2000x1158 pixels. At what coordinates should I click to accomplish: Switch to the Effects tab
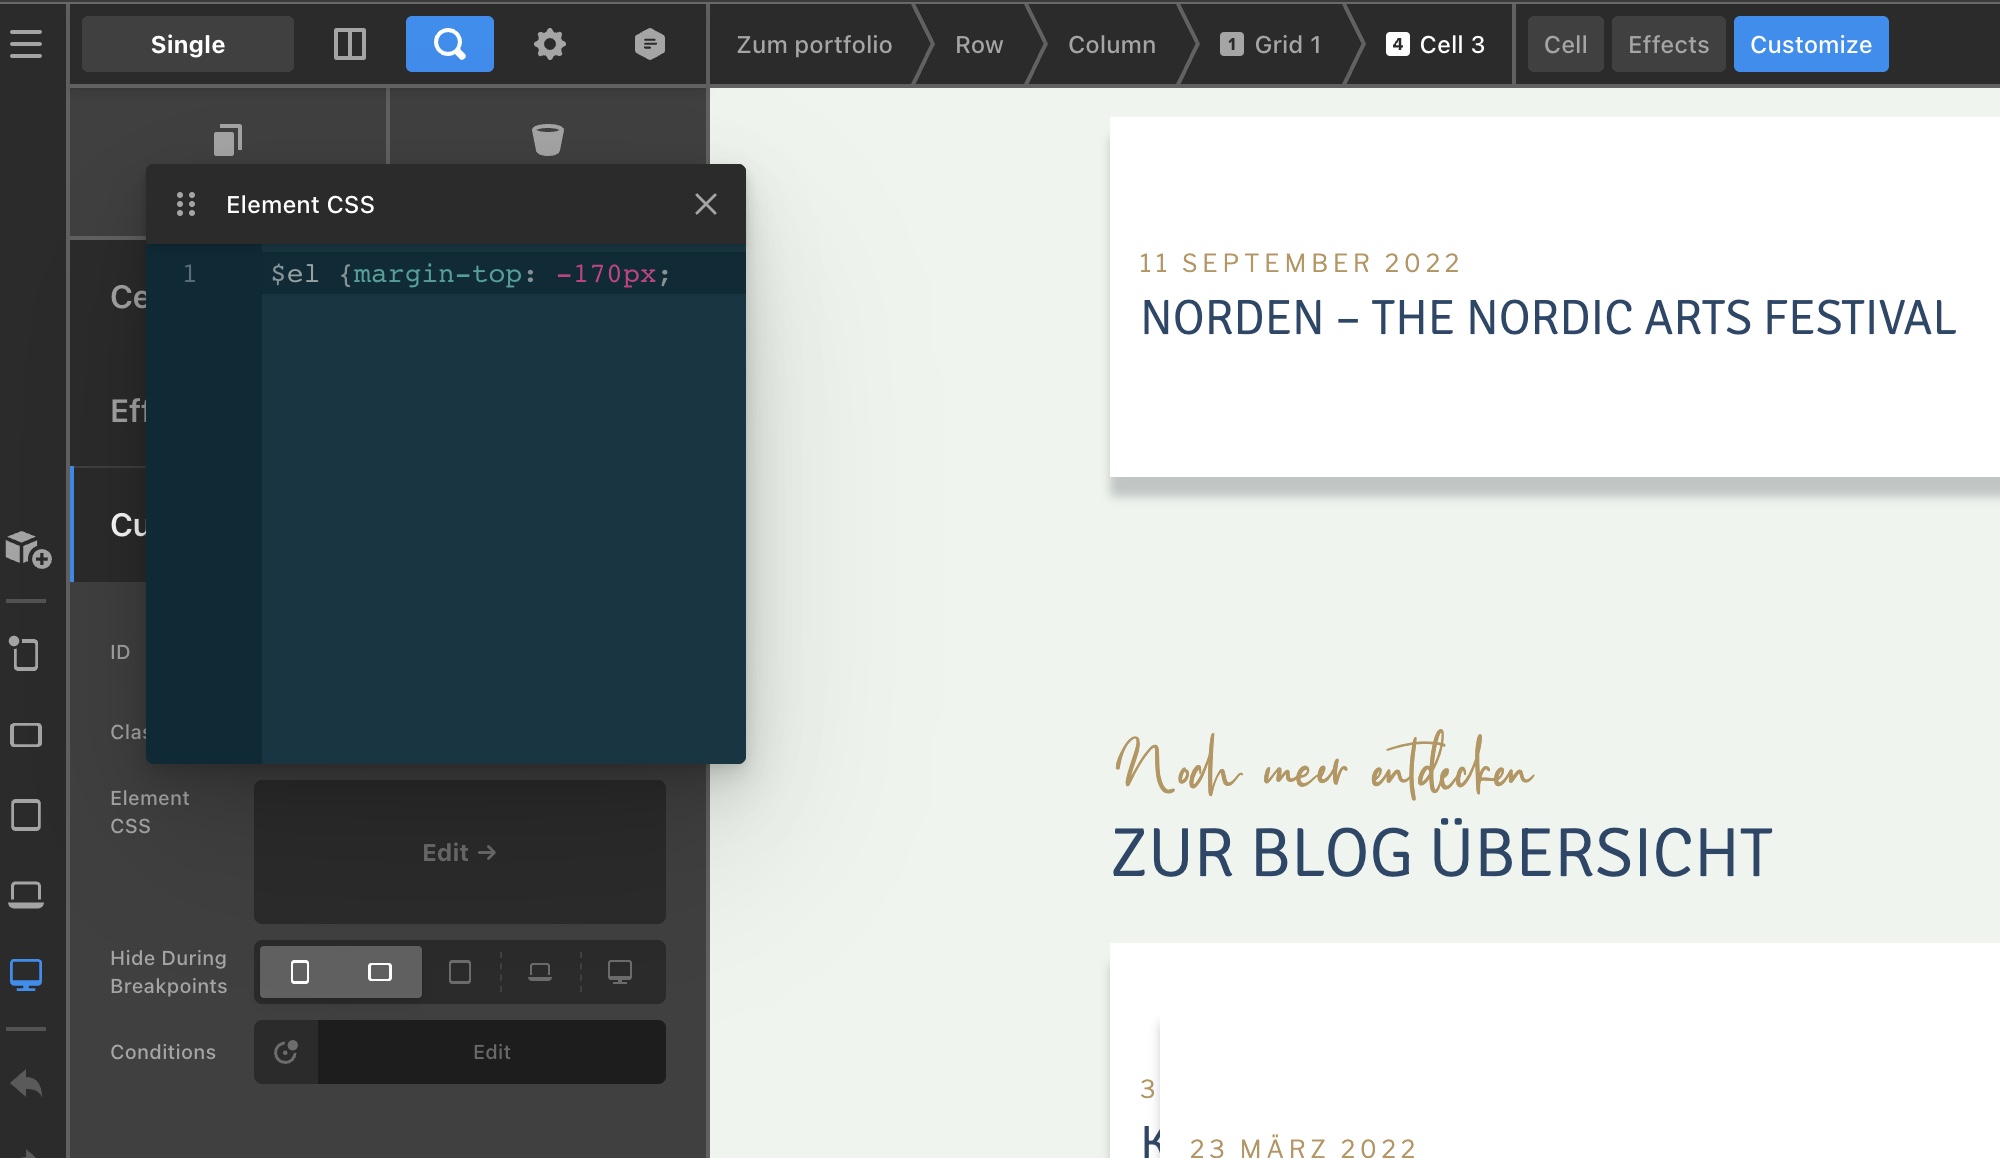tap(1667, 44)
